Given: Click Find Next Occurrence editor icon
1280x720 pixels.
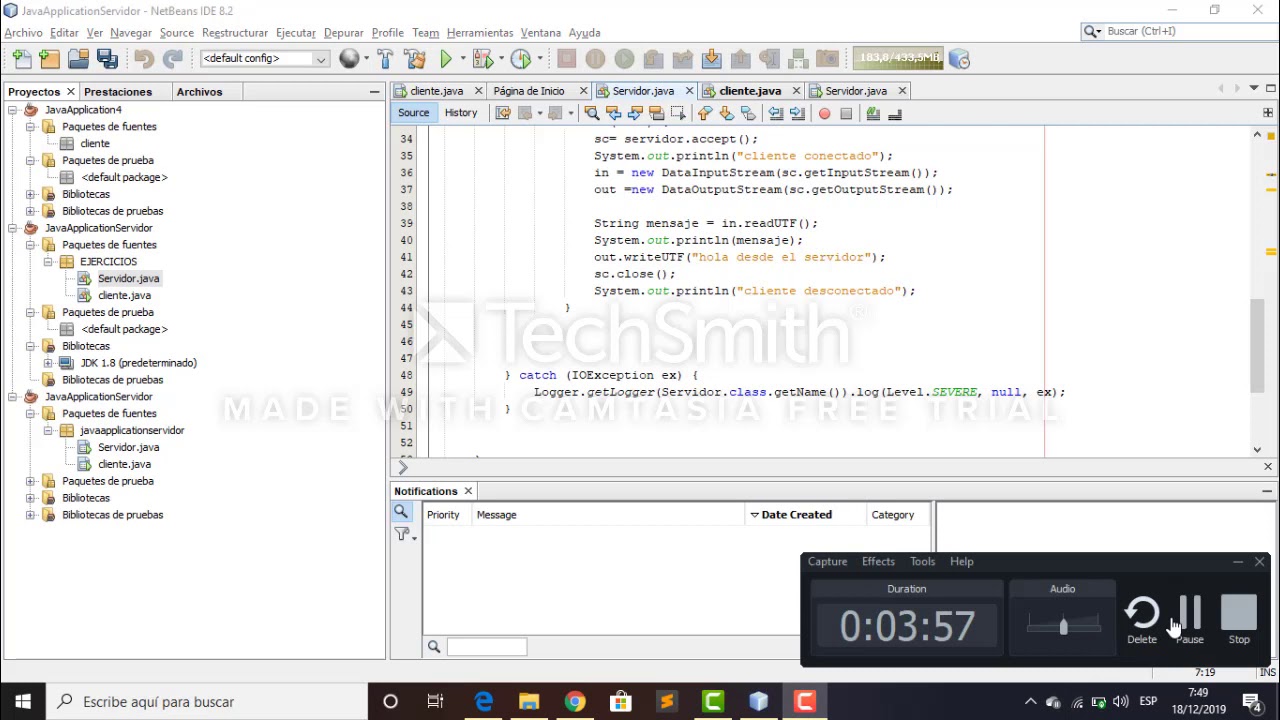Looking at the screenshot, I should tap(634, 113).
